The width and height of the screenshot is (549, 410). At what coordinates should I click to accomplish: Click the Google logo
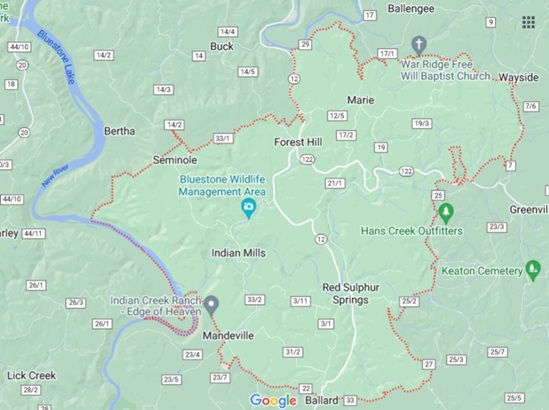(x=273, y=401)
